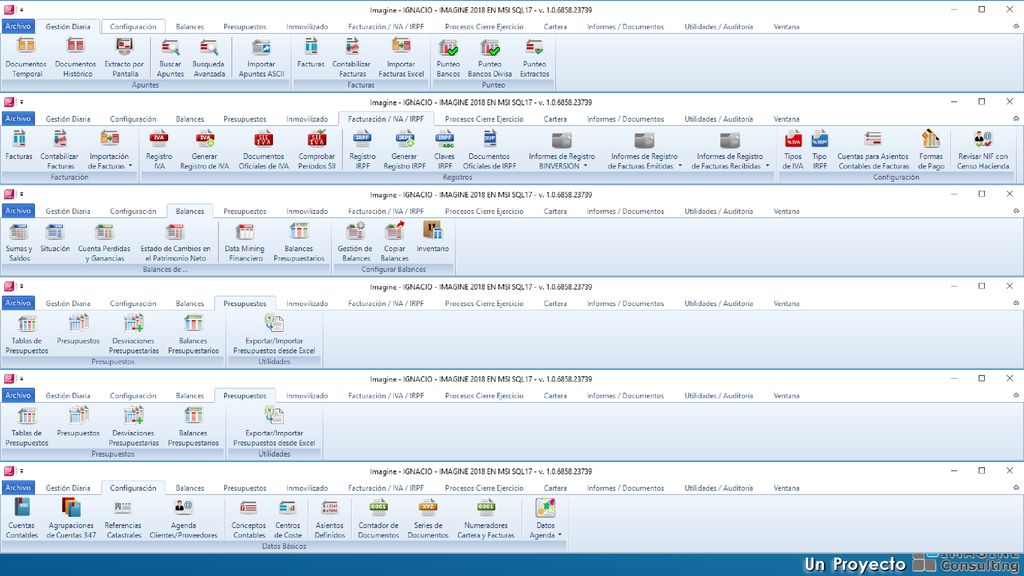1024x576 pixels.
Task: Open Claves IRPF
Action: [444, 150]
